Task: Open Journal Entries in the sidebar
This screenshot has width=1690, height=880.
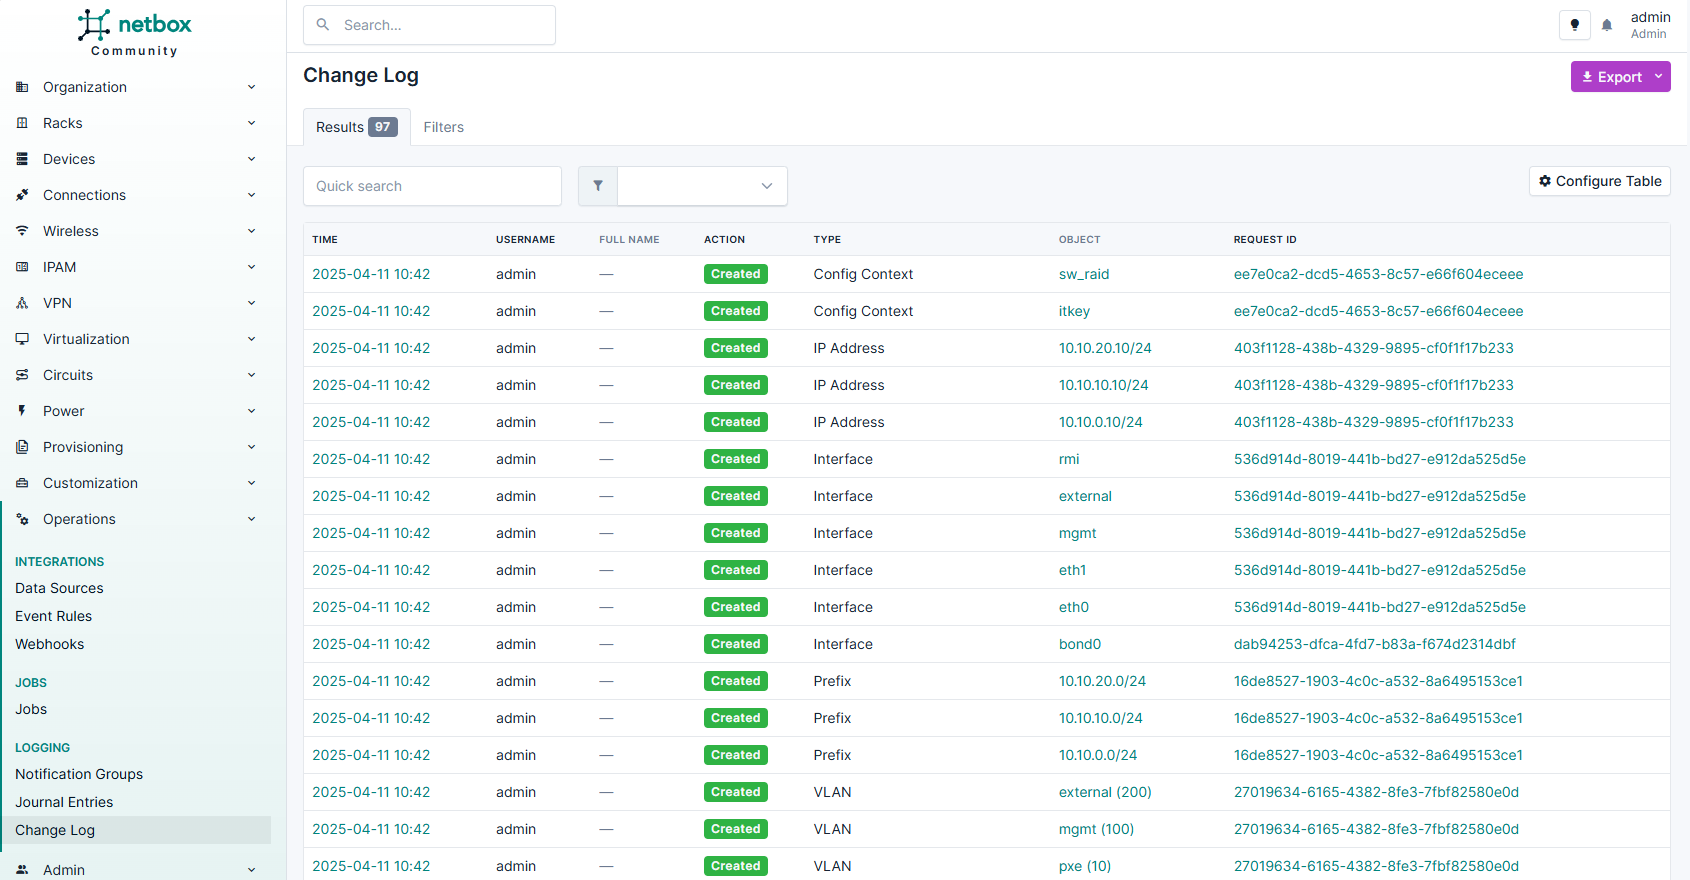Action: (64, 802)
